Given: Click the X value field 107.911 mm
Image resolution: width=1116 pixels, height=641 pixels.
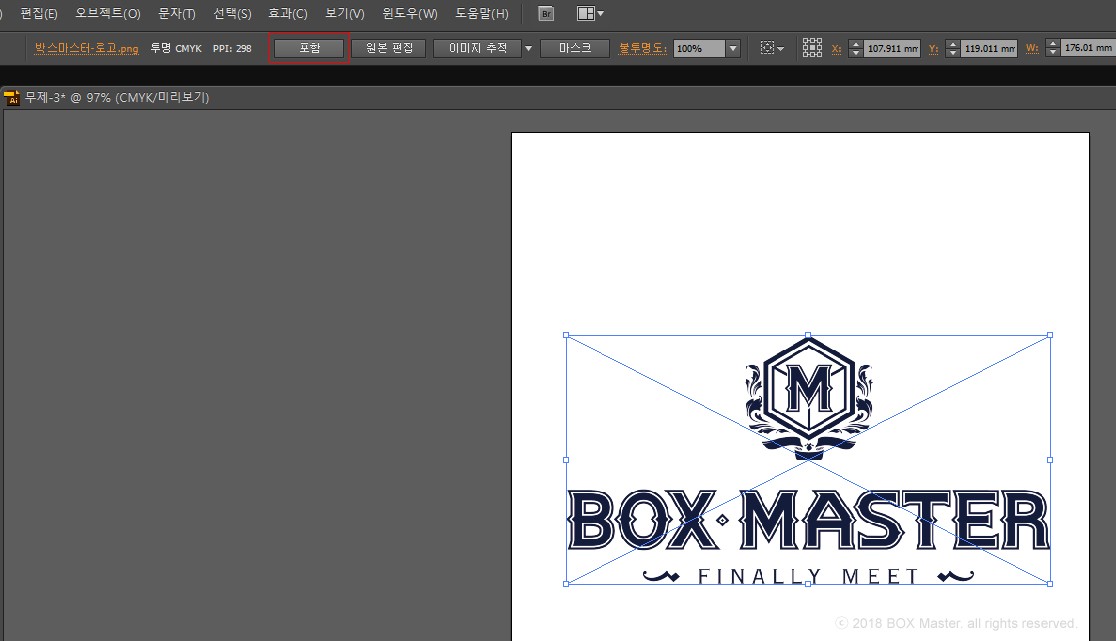Looking at the screenshot, I should click(893, 48).
